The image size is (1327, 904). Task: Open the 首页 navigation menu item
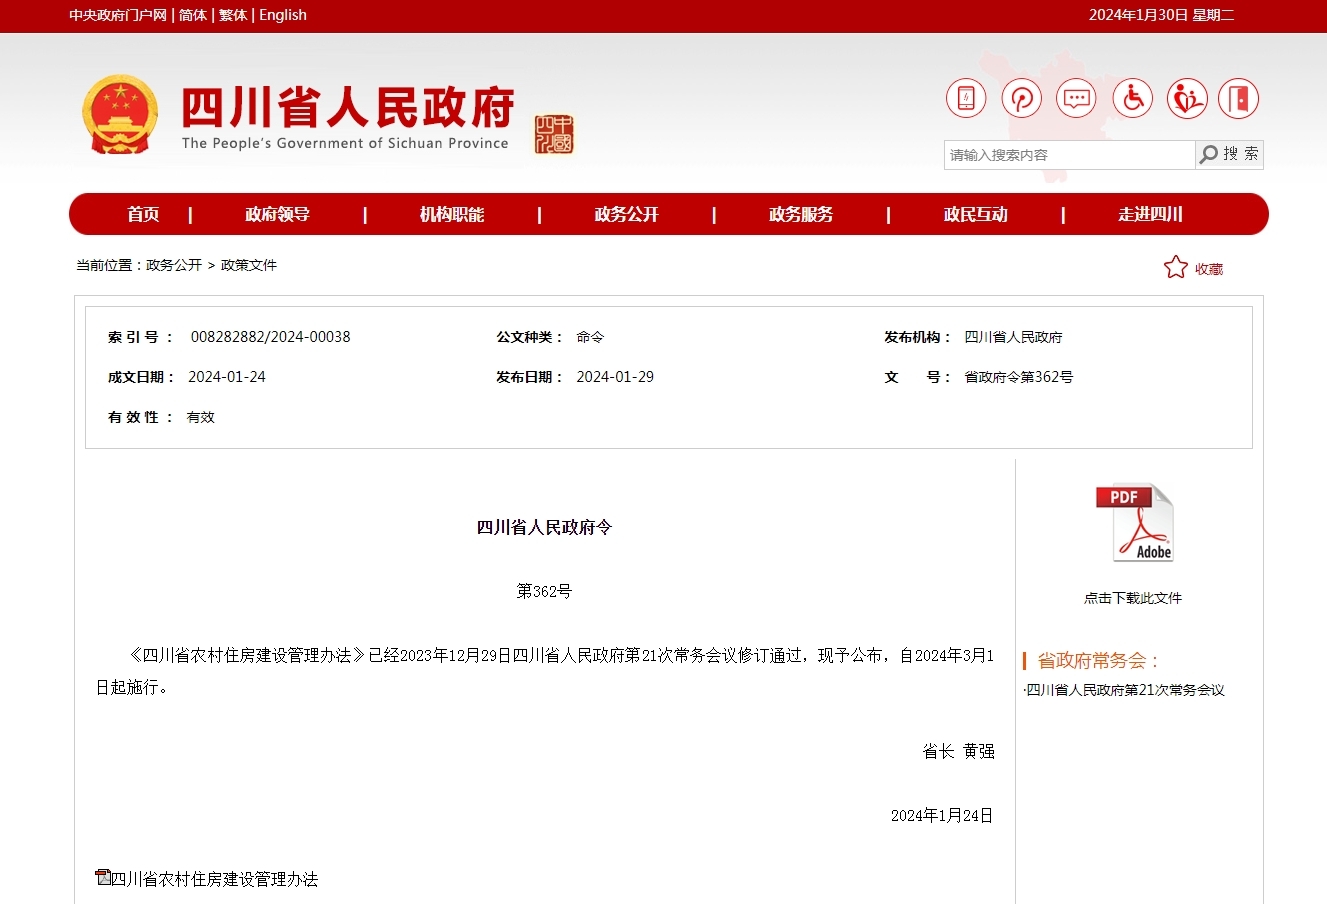[x=143, y=214]
